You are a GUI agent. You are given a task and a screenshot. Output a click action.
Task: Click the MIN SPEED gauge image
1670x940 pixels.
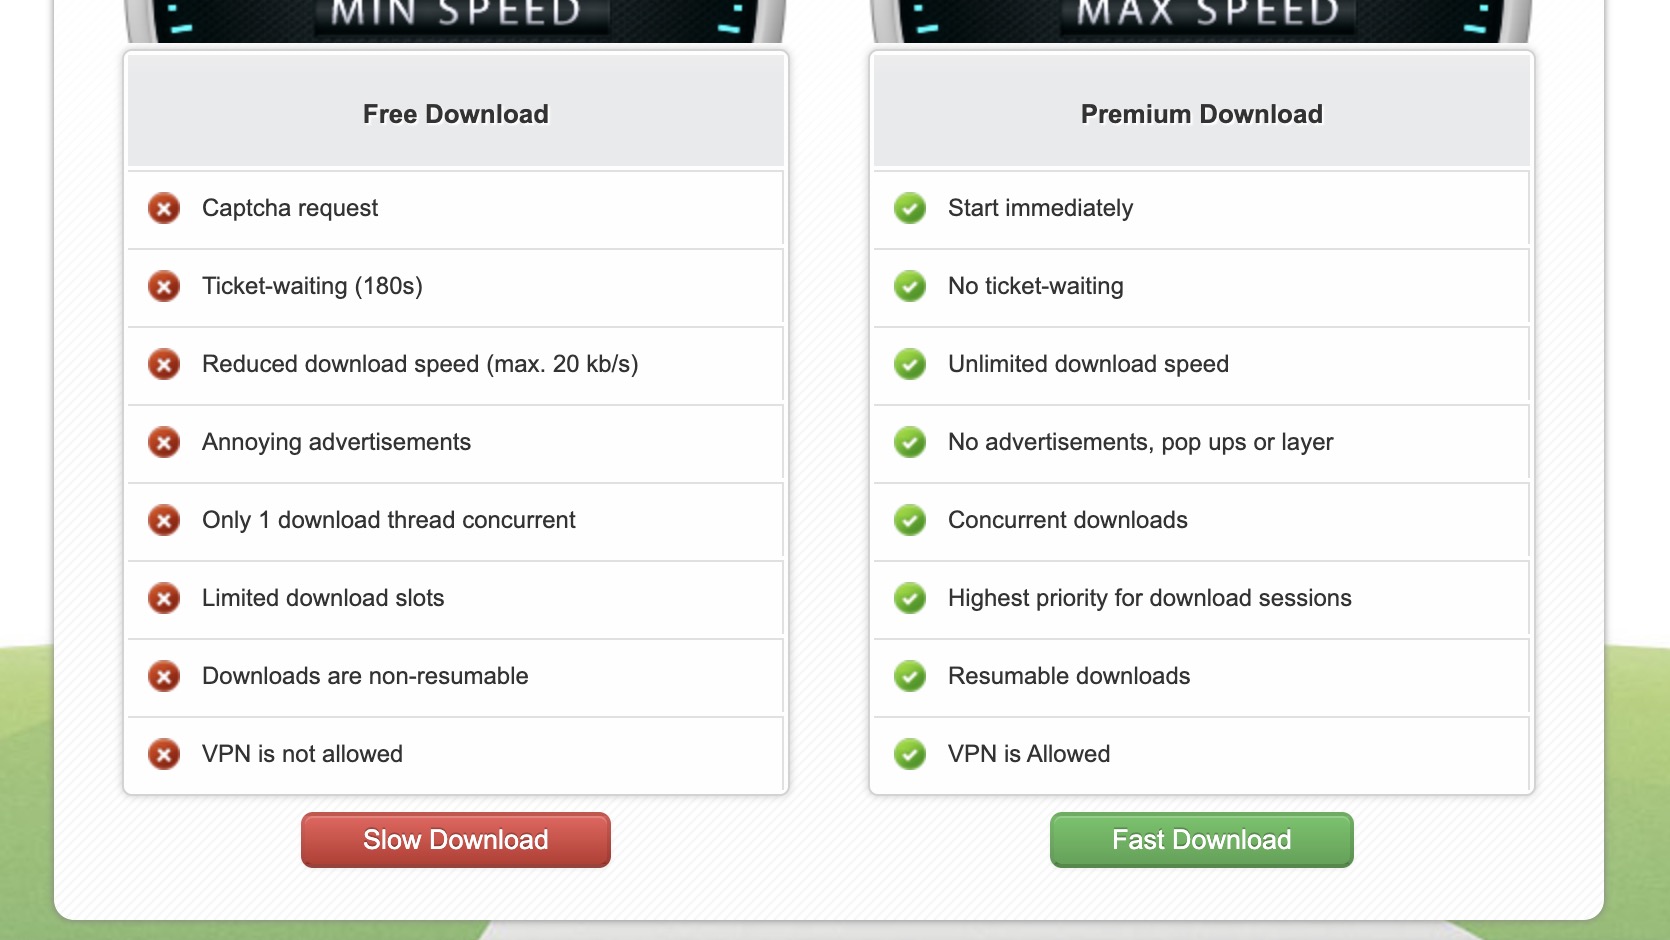[456, 20]
